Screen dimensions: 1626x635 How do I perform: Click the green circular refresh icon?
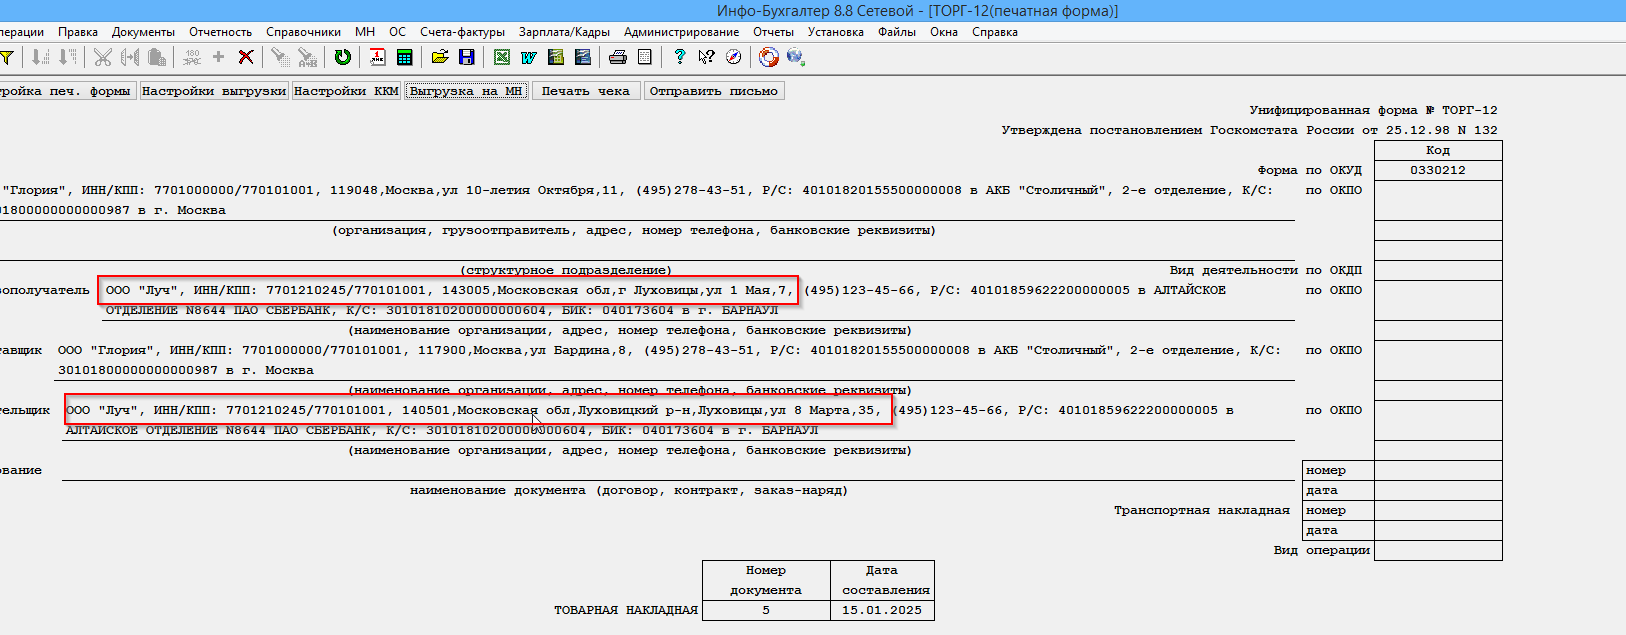343,57
